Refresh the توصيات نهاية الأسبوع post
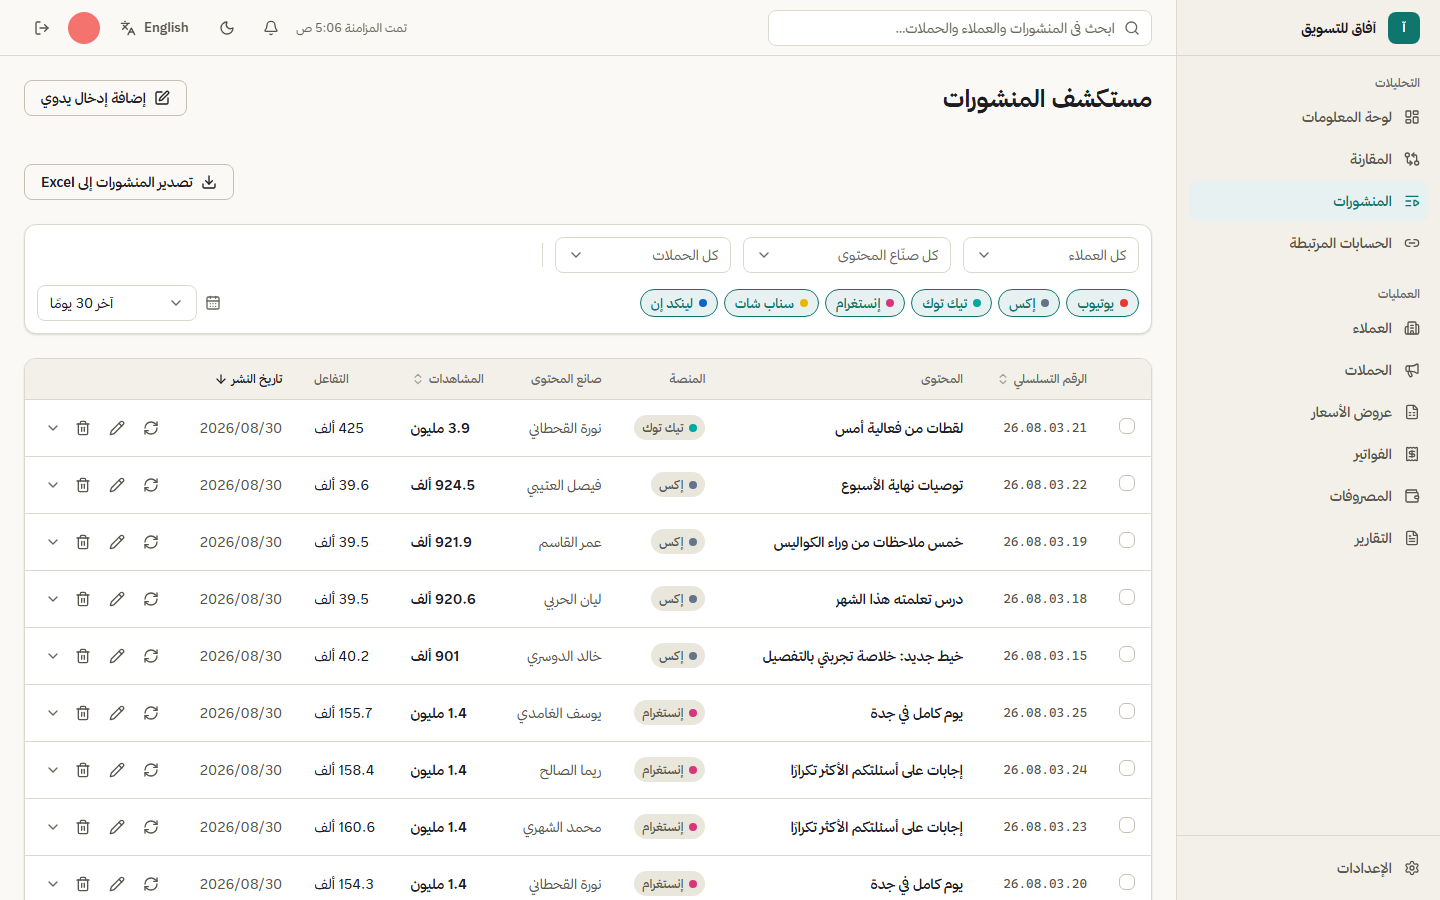The width and height of the screenshot is (1440, 900). pyautogui.click(x=151, y=485)
